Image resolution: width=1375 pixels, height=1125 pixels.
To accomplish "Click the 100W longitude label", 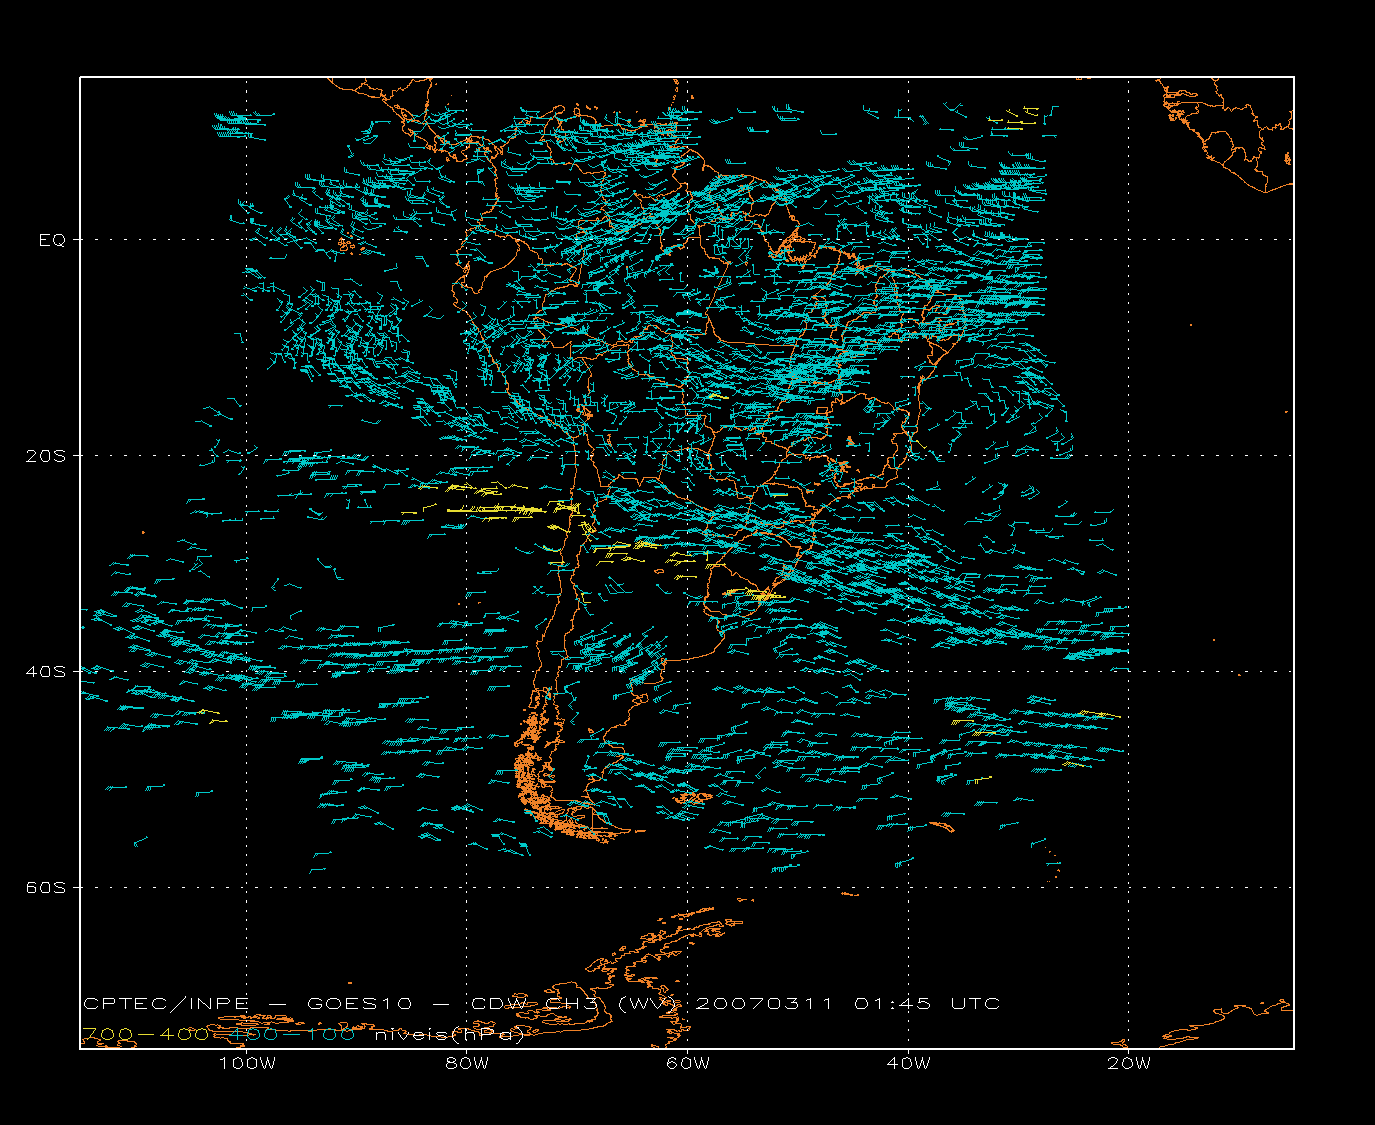I will click(247, 1063).
